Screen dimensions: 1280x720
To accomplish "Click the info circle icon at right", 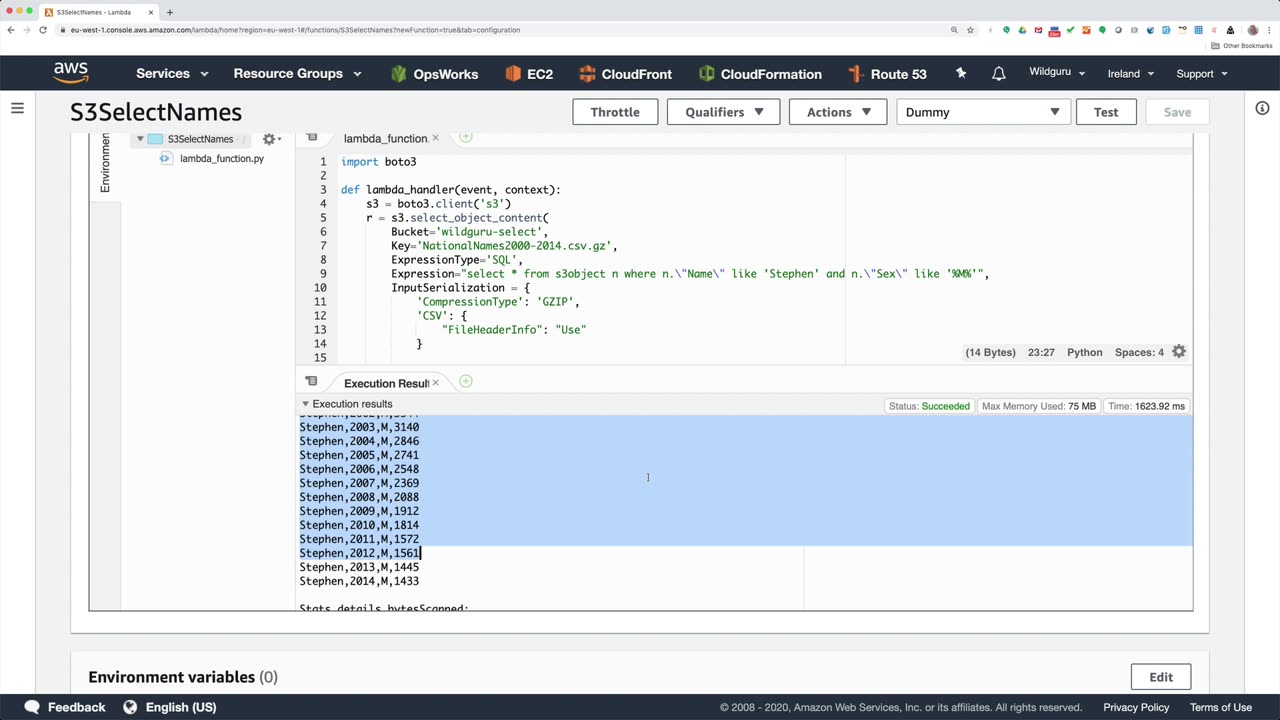I will tap(1262, 108).
